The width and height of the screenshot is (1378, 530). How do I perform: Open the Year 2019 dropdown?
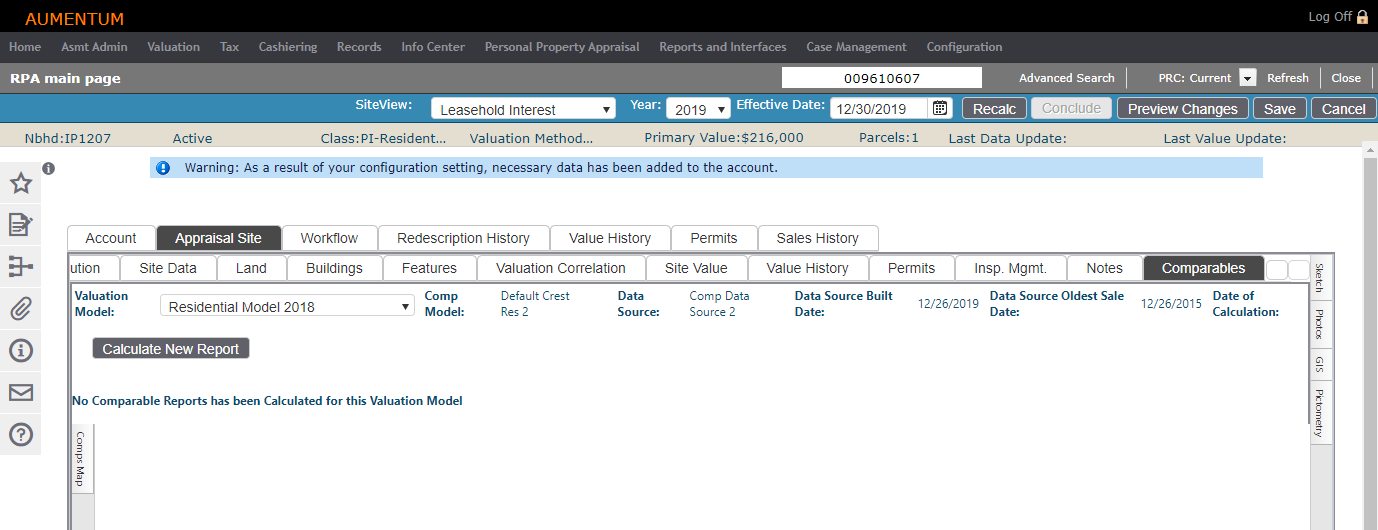(697, 110)
